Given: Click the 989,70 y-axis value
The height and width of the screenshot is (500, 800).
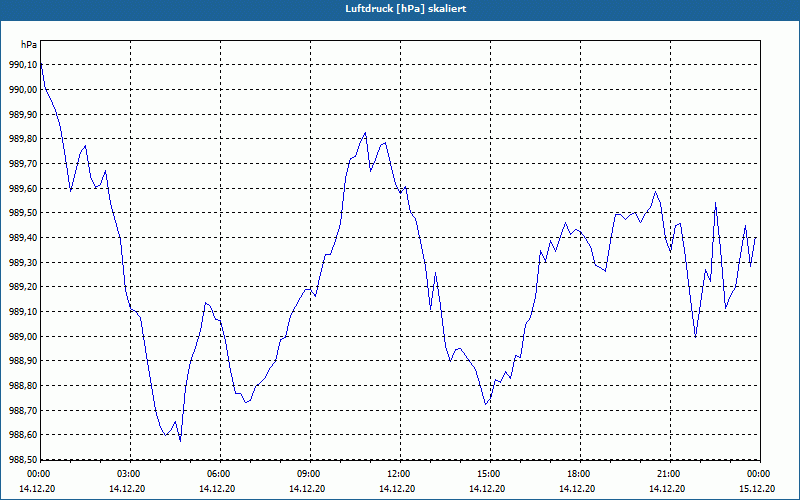Looking at the screenshot, I should point(23,164).
